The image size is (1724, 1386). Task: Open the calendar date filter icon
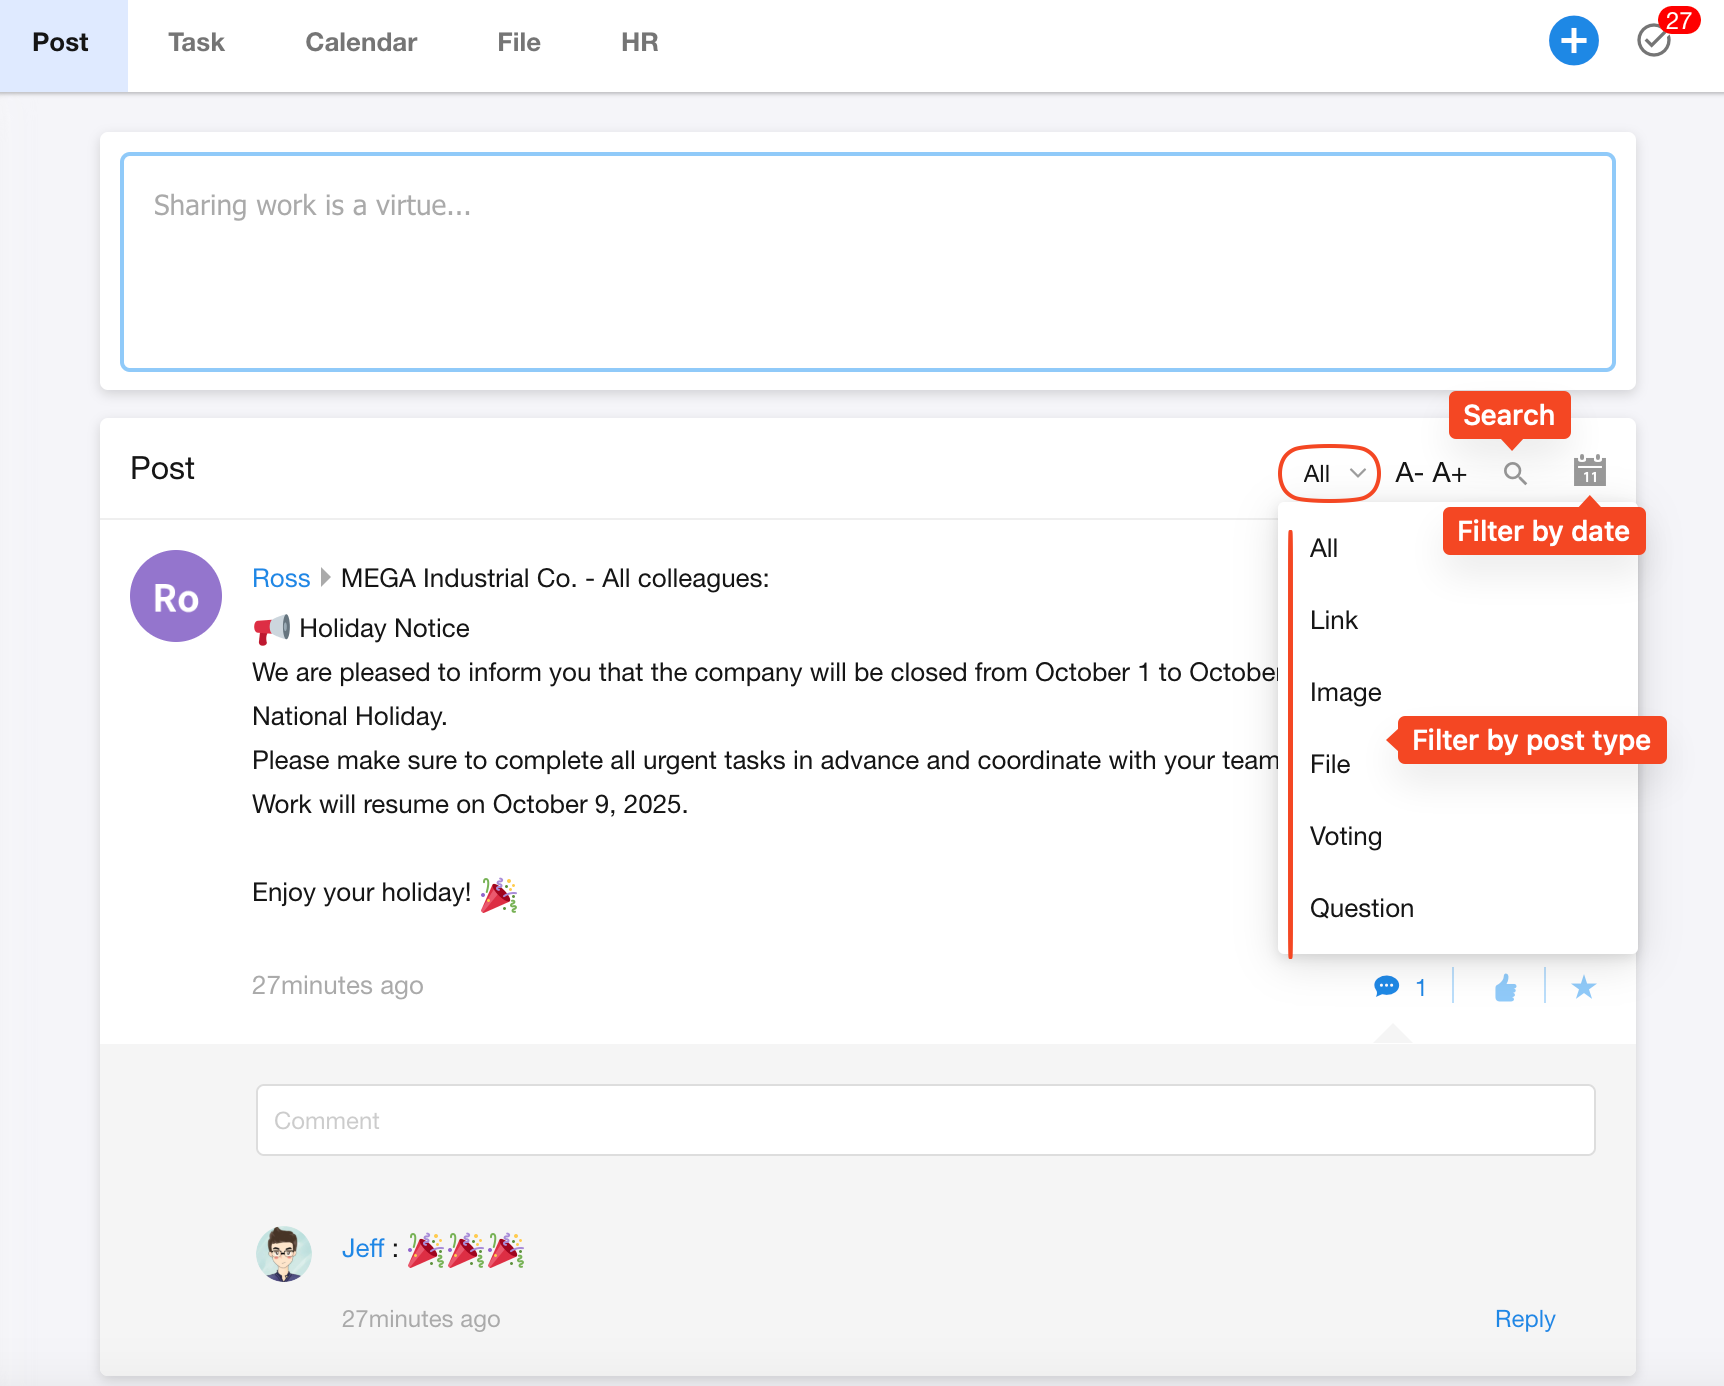pos(1589,471)
